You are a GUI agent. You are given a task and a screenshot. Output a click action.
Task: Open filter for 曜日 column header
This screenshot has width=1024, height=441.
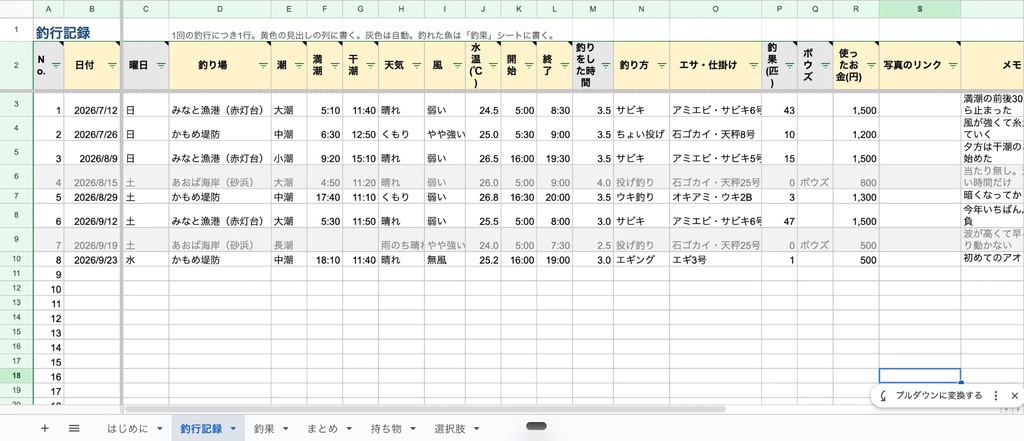click(161, 65)
